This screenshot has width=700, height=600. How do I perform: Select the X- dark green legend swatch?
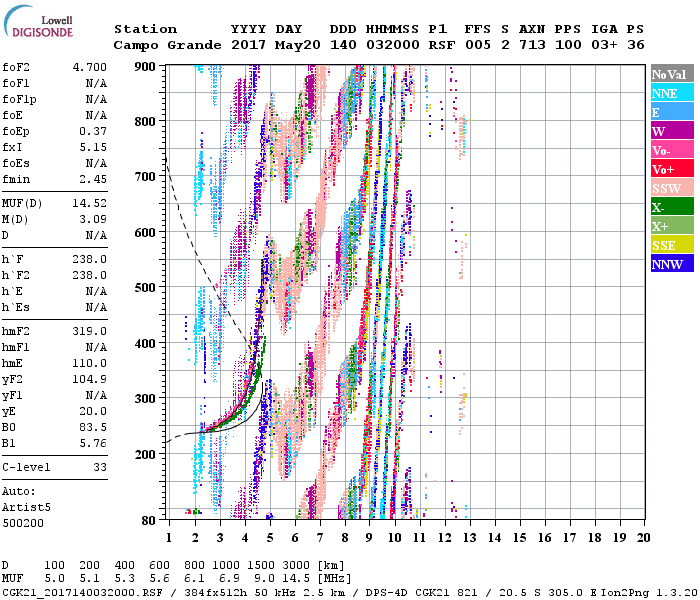click(672, 207)
